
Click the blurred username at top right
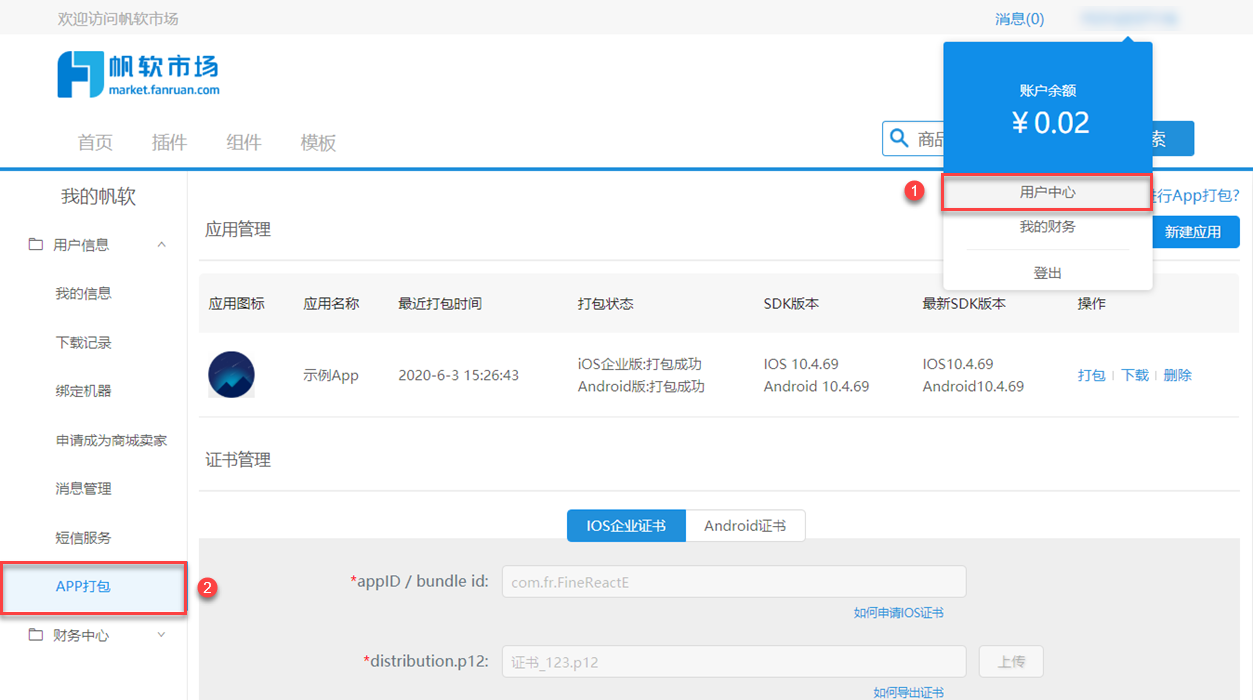[x=1129, y=19]
